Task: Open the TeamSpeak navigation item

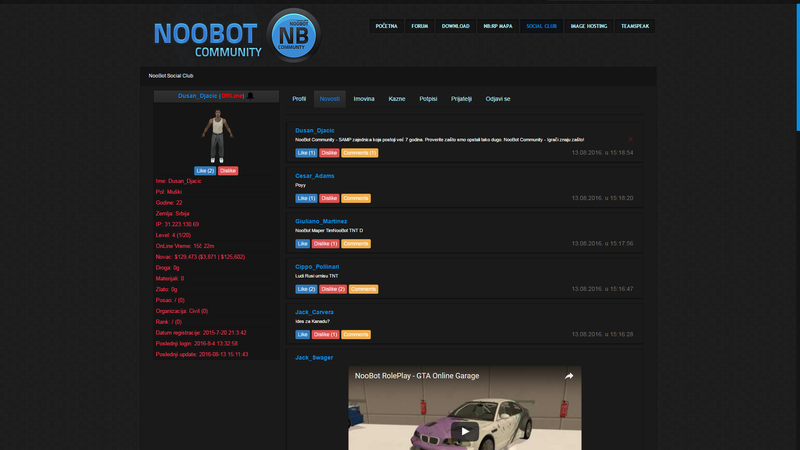Action: (x=635, y=26)
